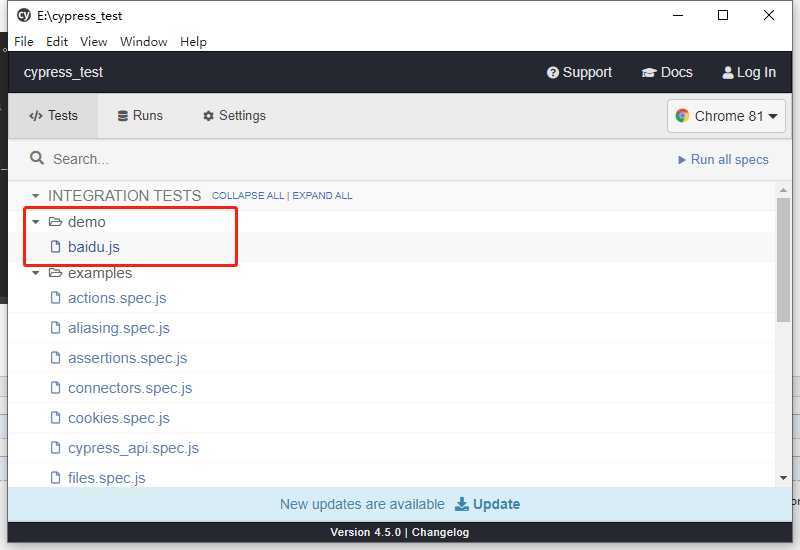Click the Changelog link
The height and width of the screenshot is (550, 800).
(440, 532)
